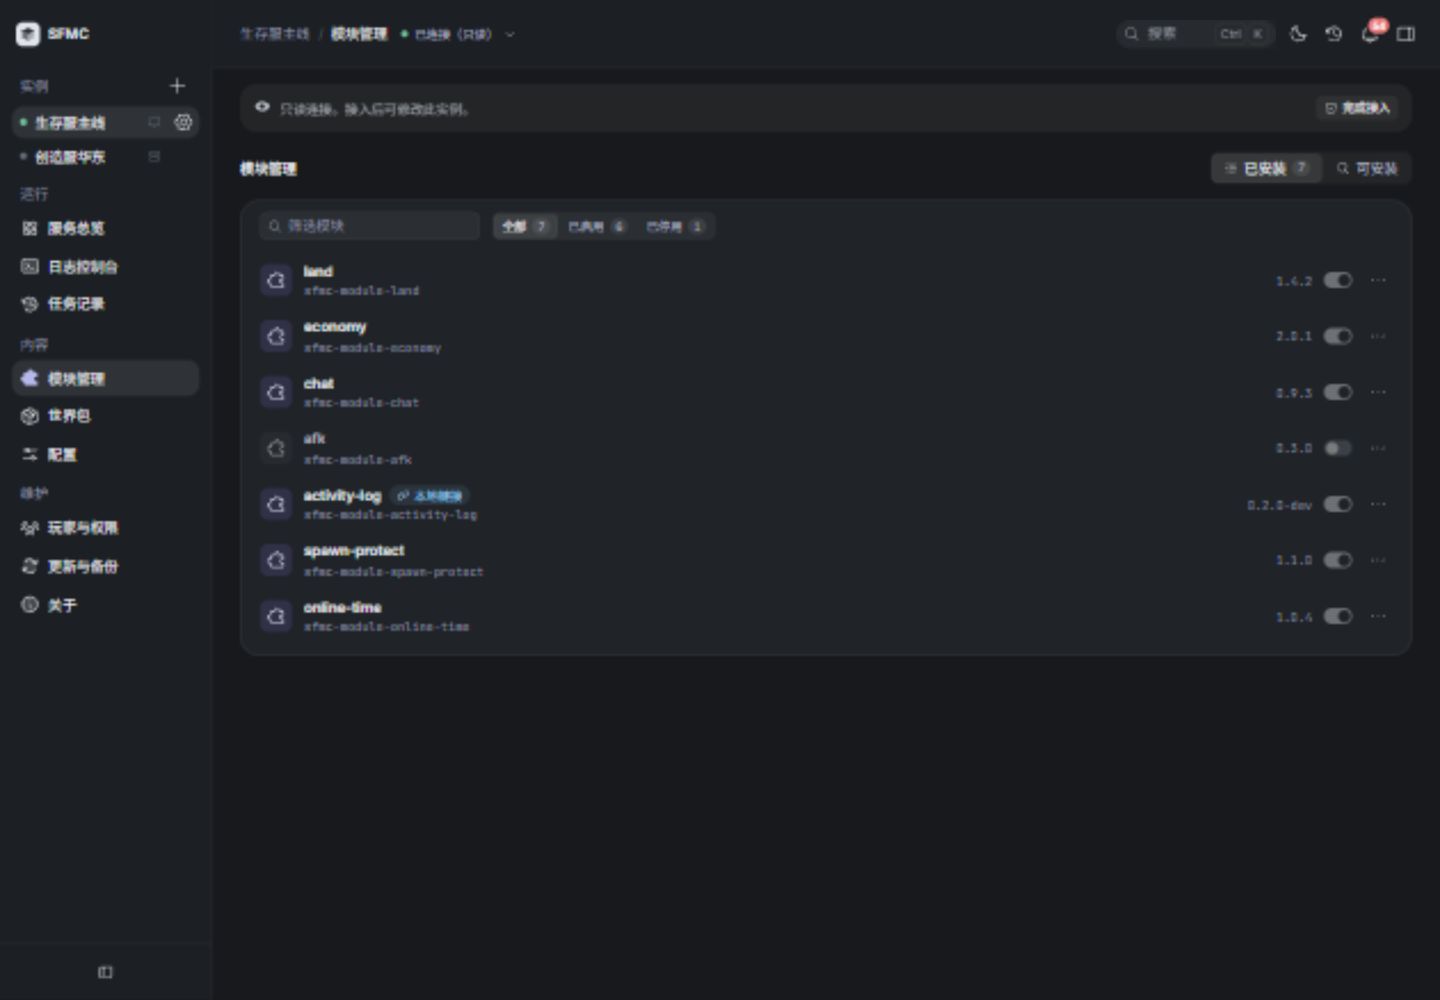Open settings gear for 生存服主线 instance

point(183,122)
